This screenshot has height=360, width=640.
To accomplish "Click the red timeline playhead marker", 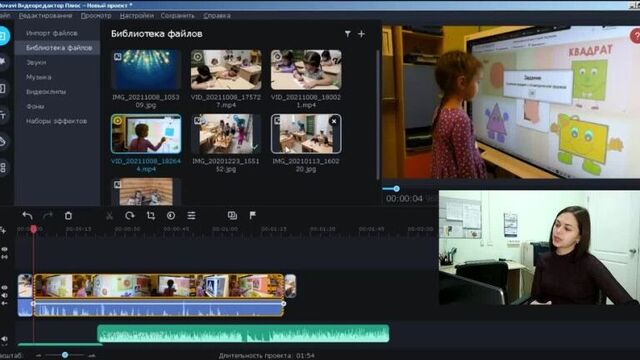I will coord(34,229).
